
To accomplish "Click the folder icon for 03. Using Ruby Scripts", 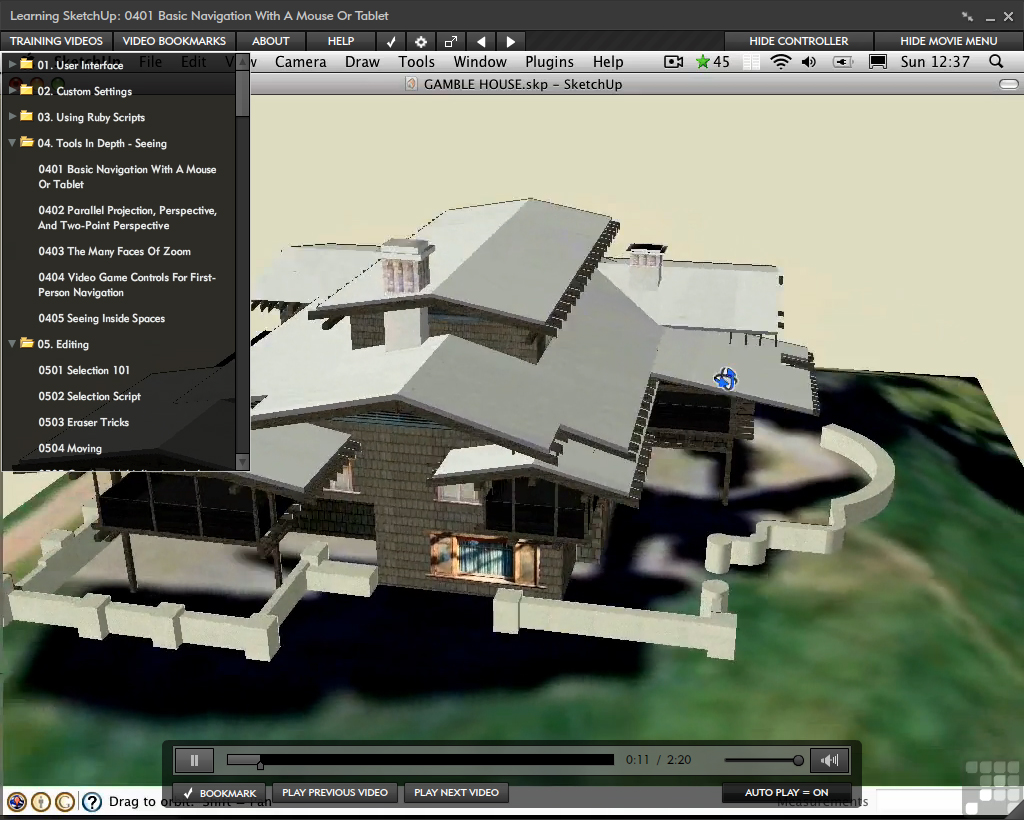I will (x=26, y=116).
